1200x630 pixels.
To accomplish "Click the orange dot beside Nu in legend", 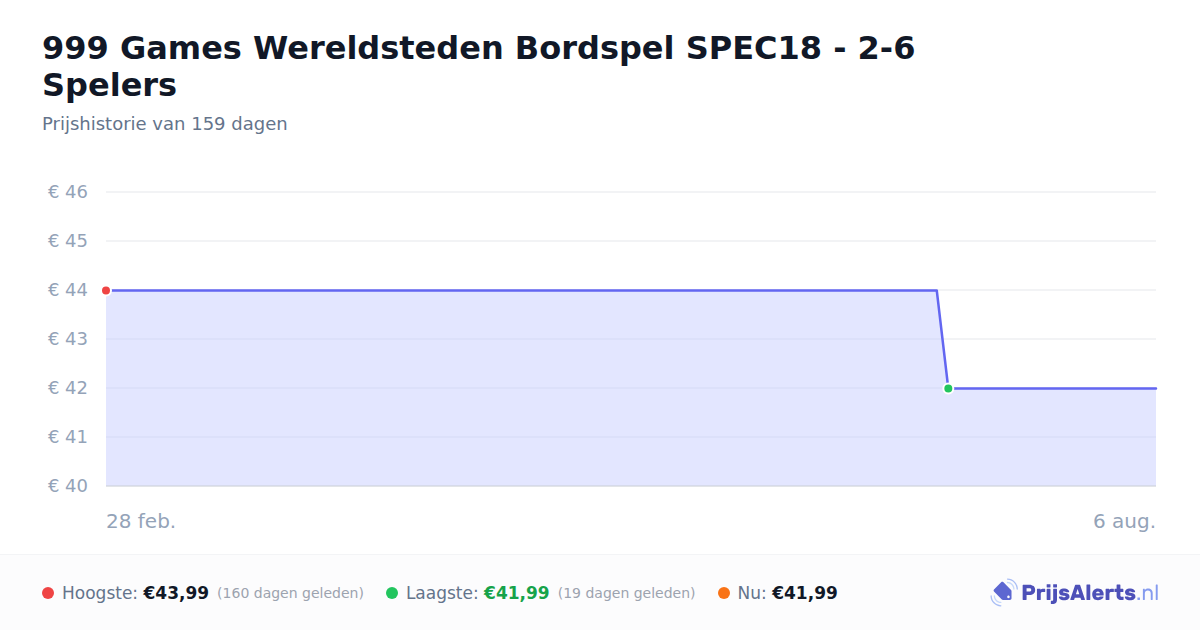I will (724, 593).
